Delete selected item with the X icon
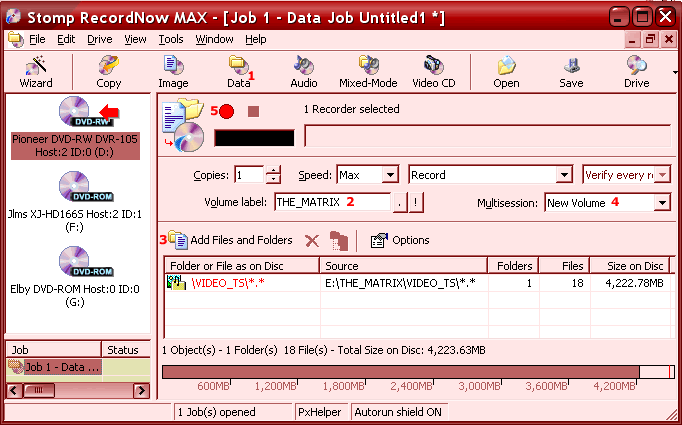 pos(312,241)
